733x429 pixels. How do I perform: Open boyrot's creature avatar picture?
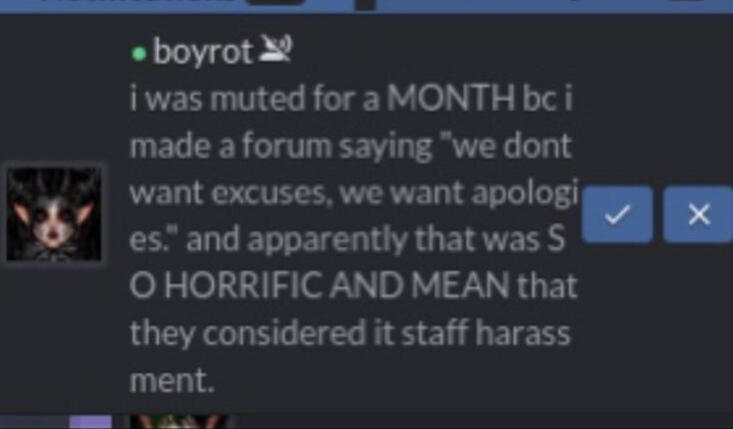54,214
